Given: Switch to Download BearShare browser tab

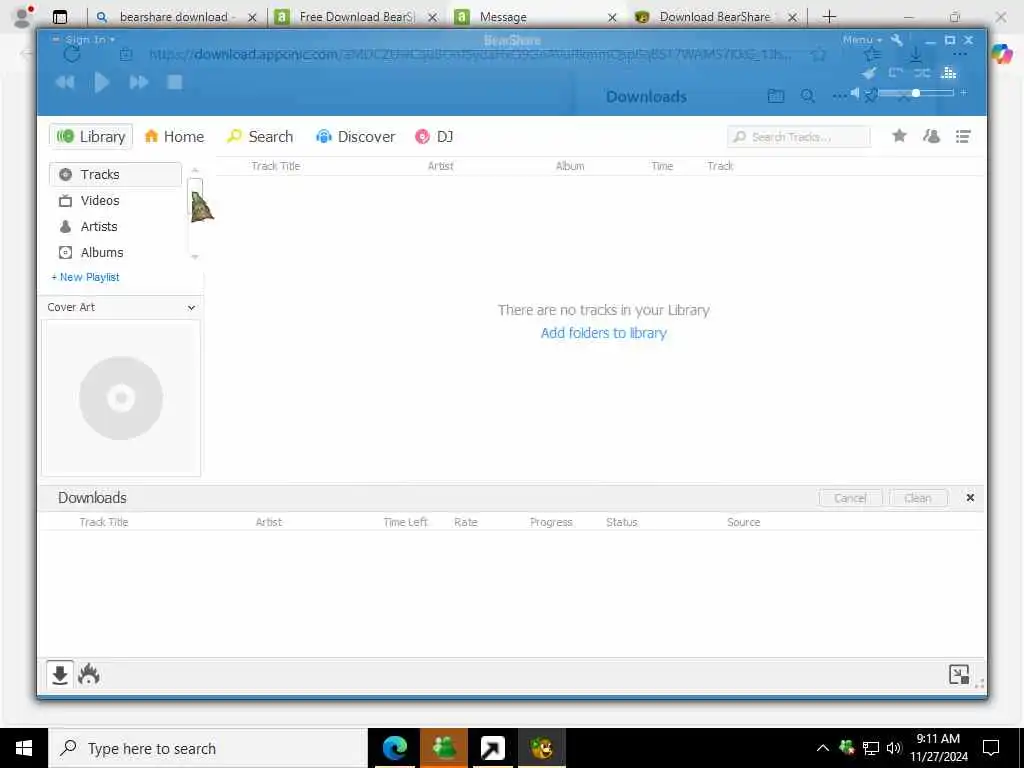Looking at the screenshot, I should point(716,17).
